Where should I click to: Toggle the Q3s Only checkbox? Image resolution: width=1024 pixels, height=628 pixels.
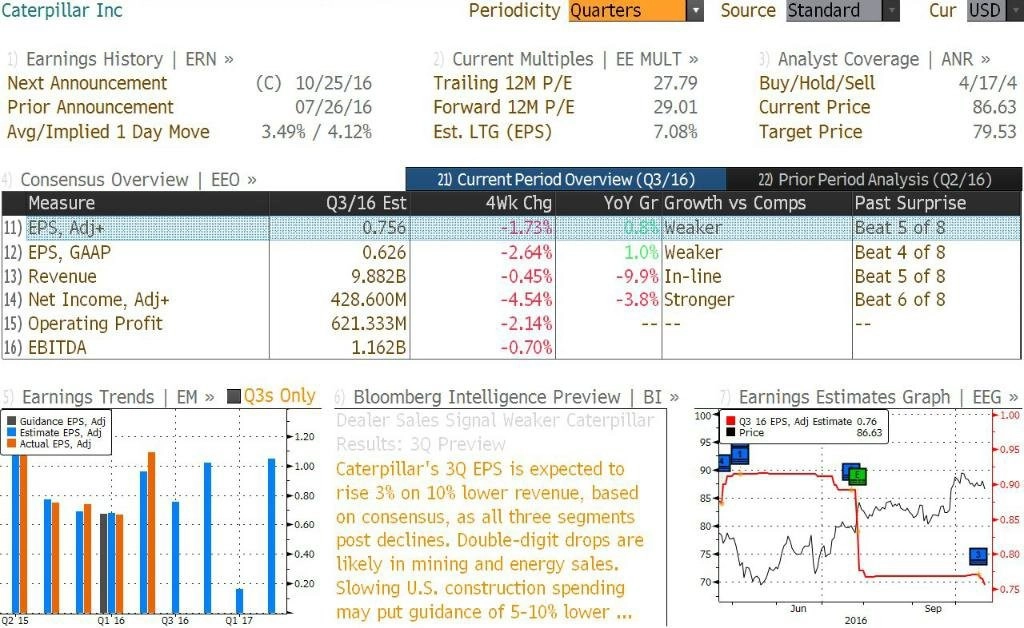point(234,396)
